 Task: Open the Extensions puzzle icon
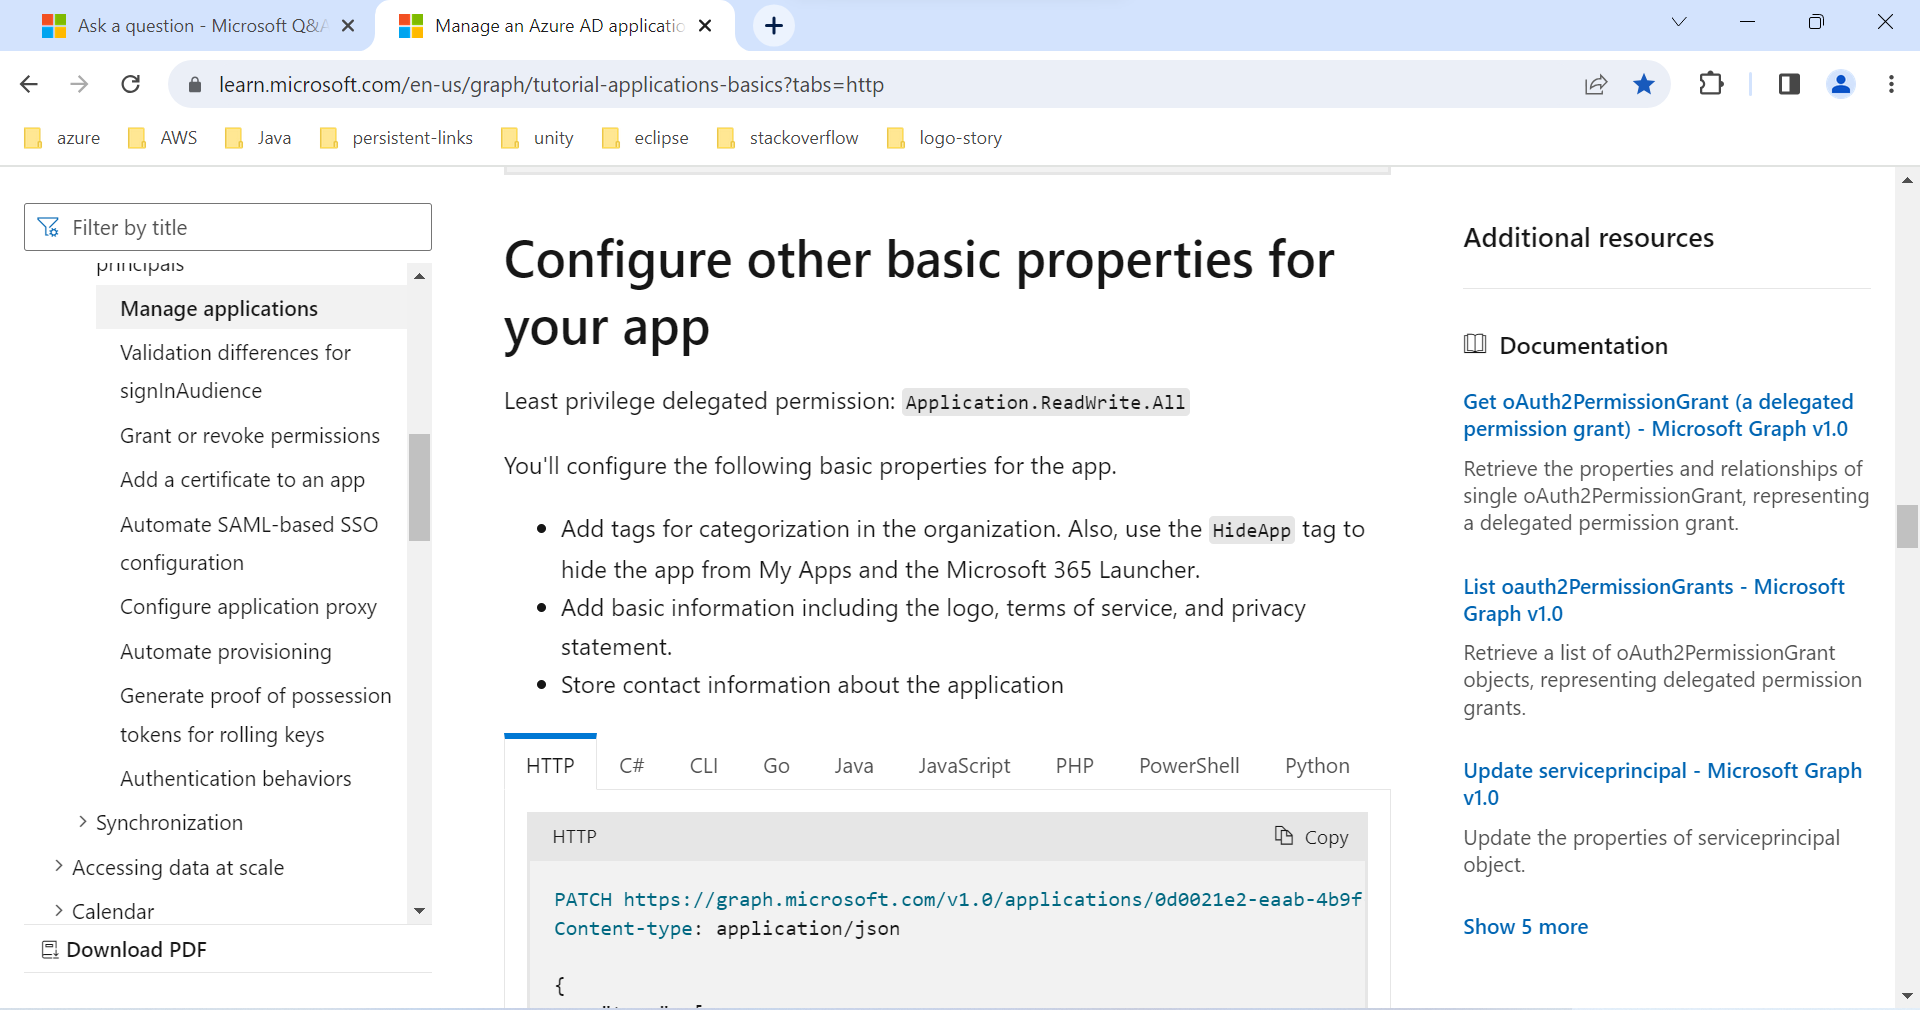pyautogui.click(x=1711, y=84)
